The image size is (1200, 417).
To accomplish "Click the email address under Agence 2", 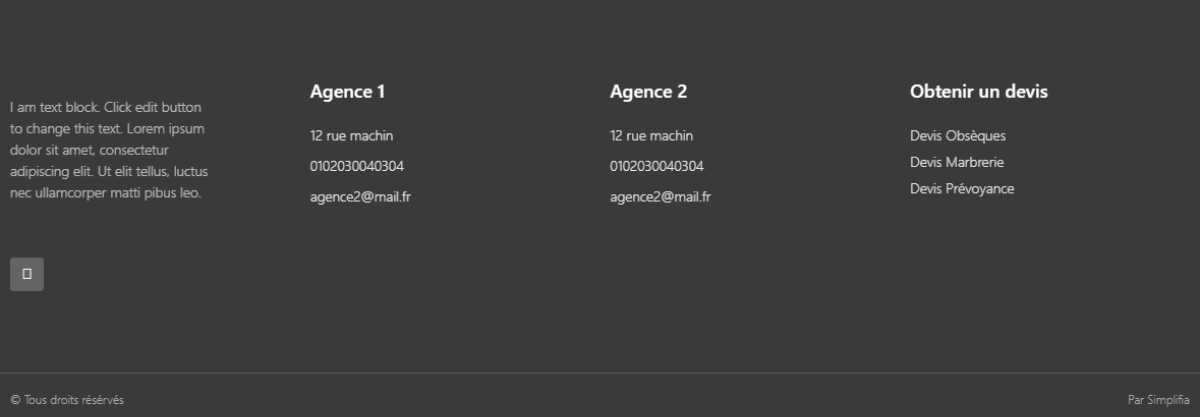I will (x=660, y=197).
